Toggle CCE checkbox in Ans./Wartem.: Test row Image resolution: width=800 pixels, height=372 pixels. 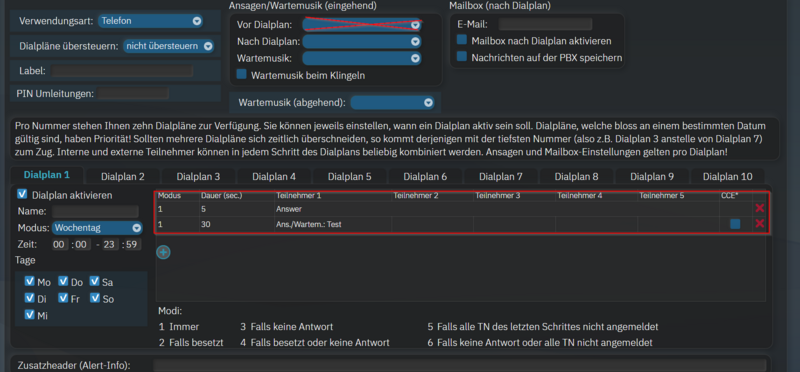click(x=735, y=224)
